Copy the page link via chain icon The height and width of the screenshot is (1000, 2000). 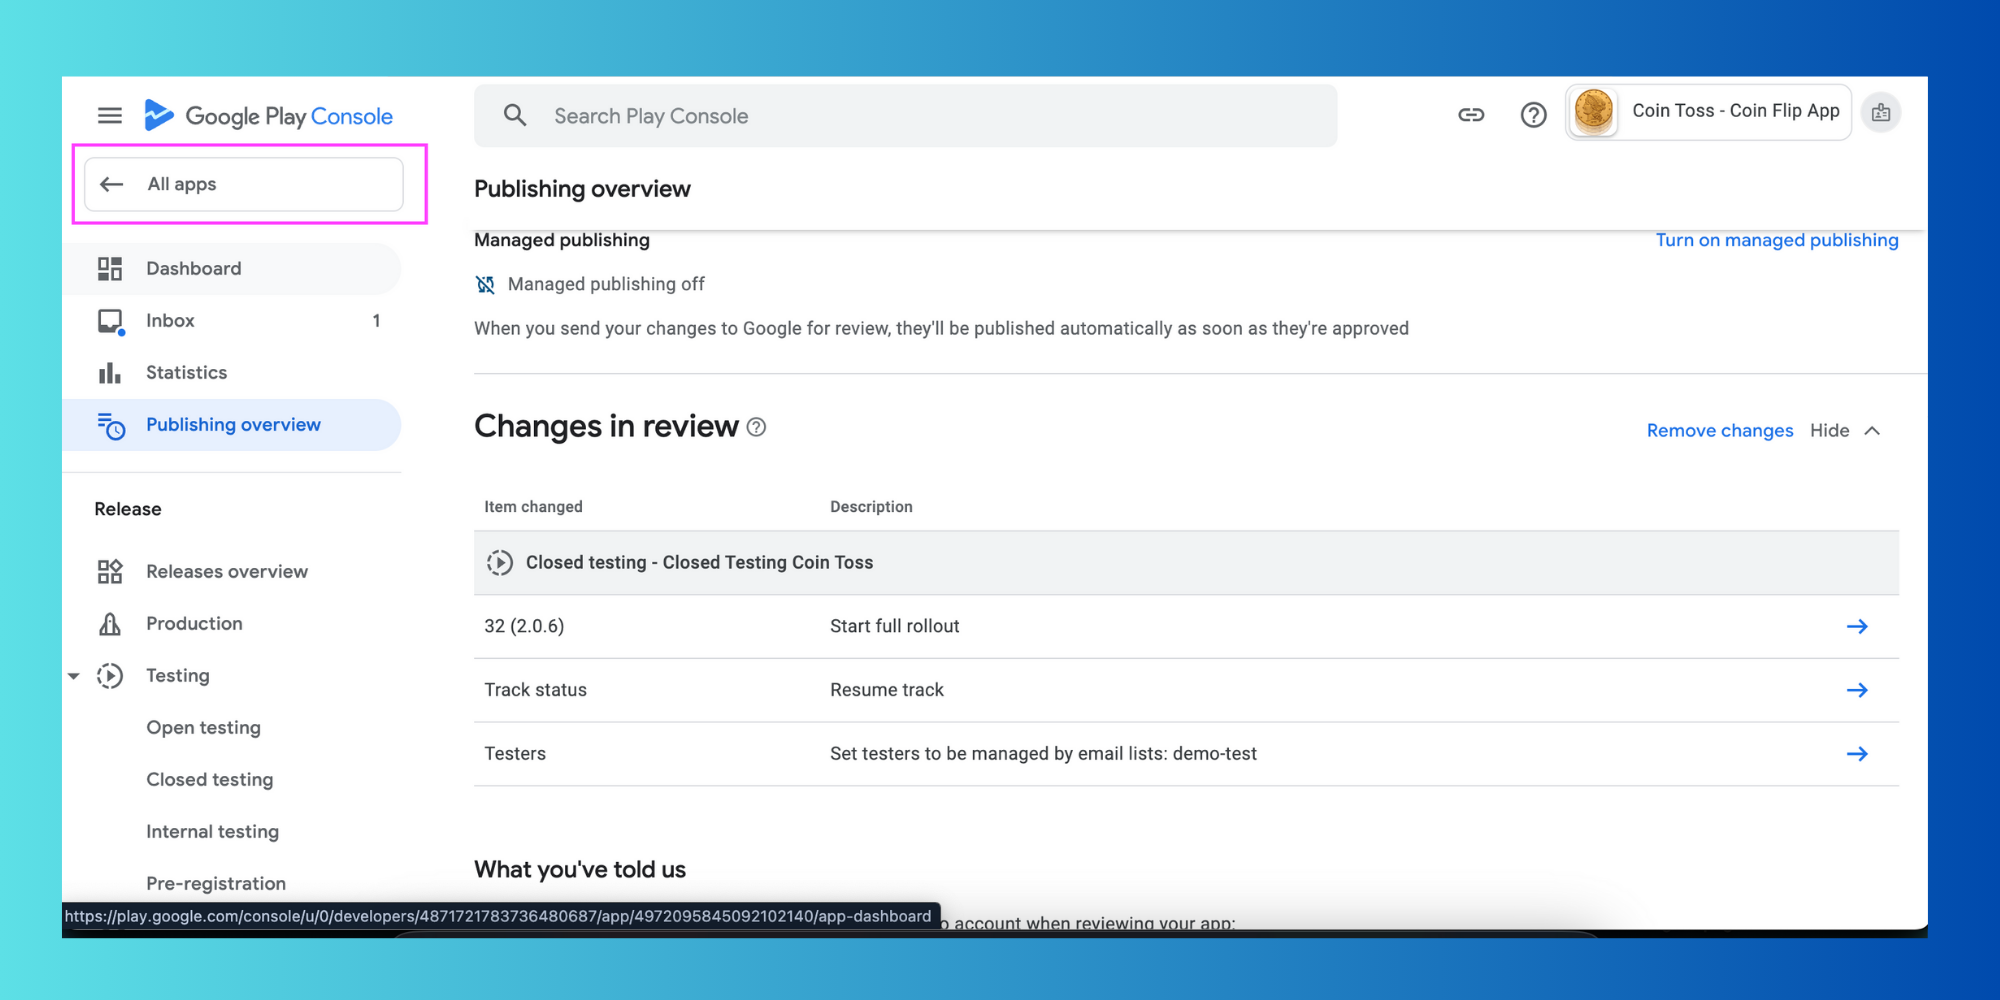1471,115
